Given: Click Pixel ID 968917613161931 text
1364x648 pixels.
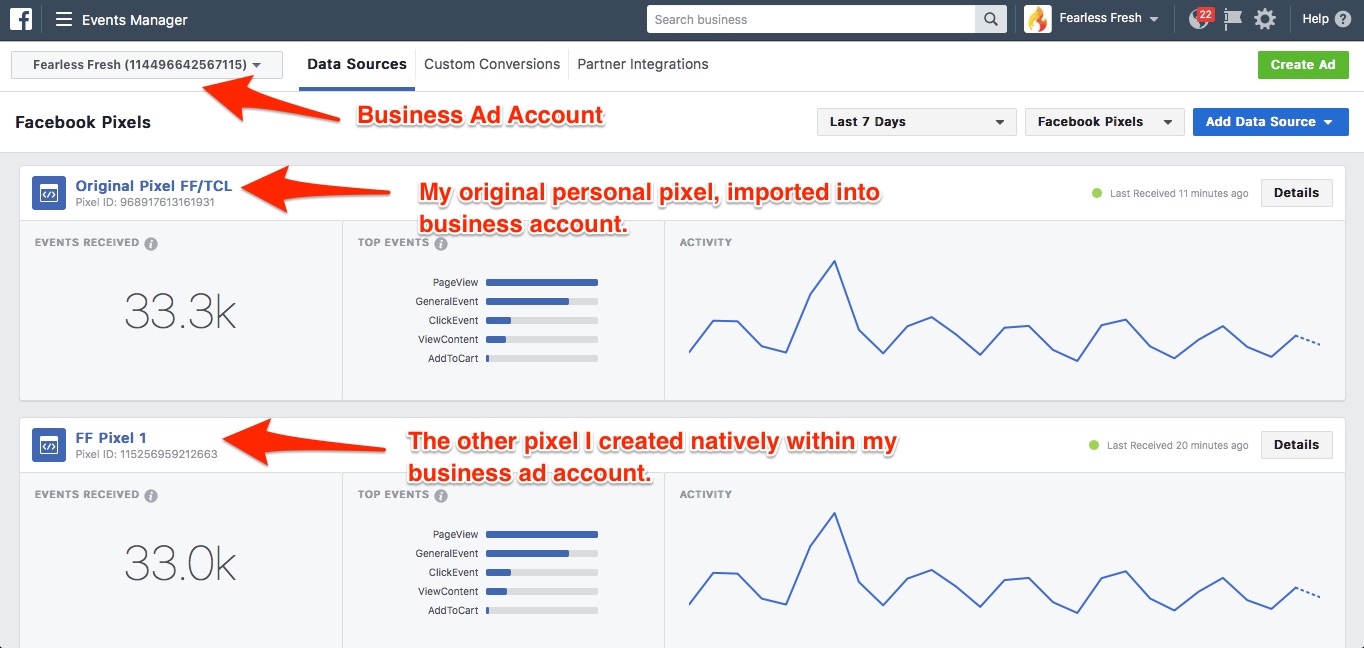Looking at the screenshot, I should point(145,202).
